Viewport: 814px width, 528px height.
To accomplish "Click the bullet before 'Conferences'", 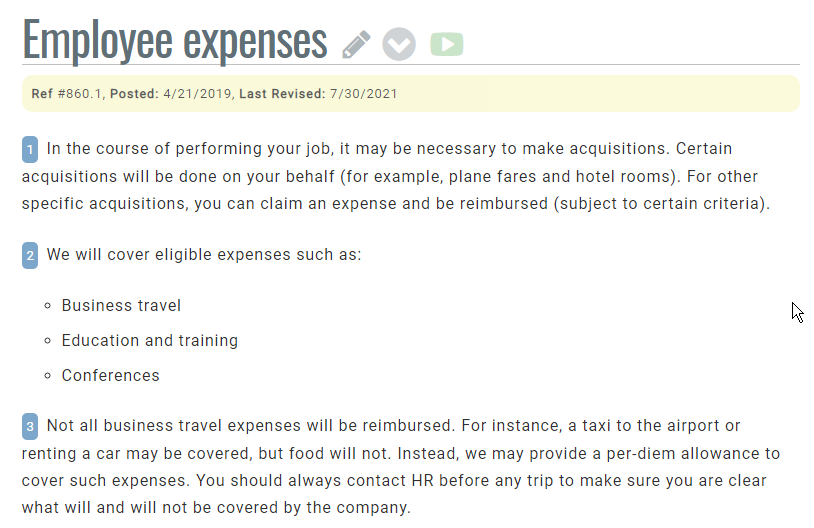I will tap(48, 376).
